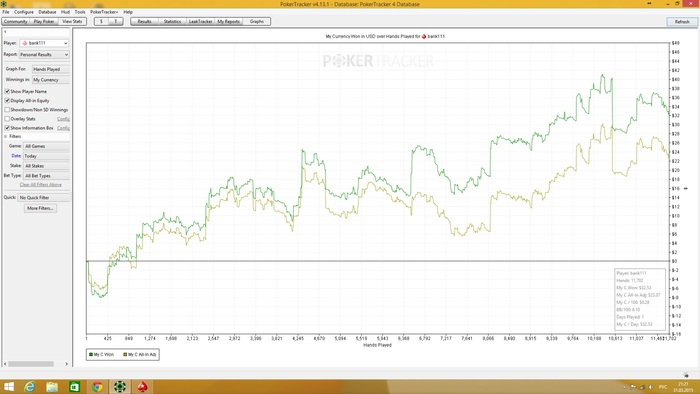Open the My Reports tab

229,21
